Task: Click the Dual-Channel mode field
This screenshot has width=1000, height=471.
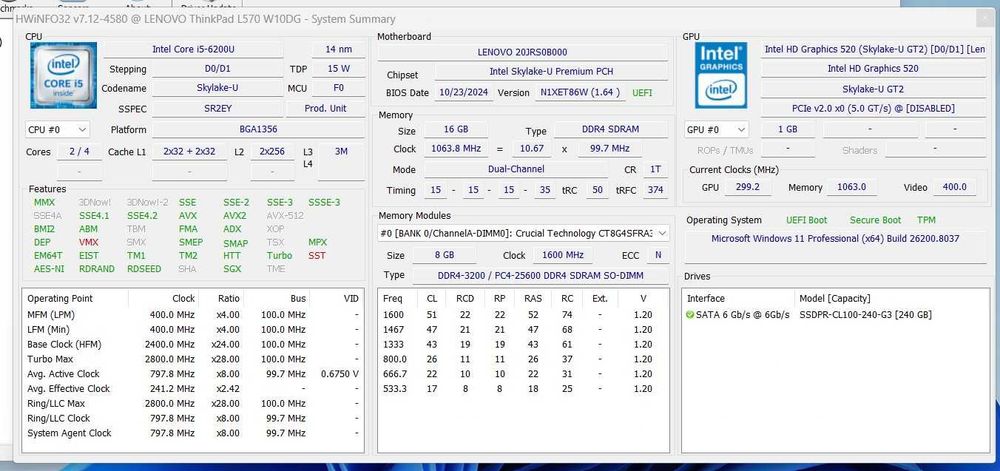Action: [516, 170]
